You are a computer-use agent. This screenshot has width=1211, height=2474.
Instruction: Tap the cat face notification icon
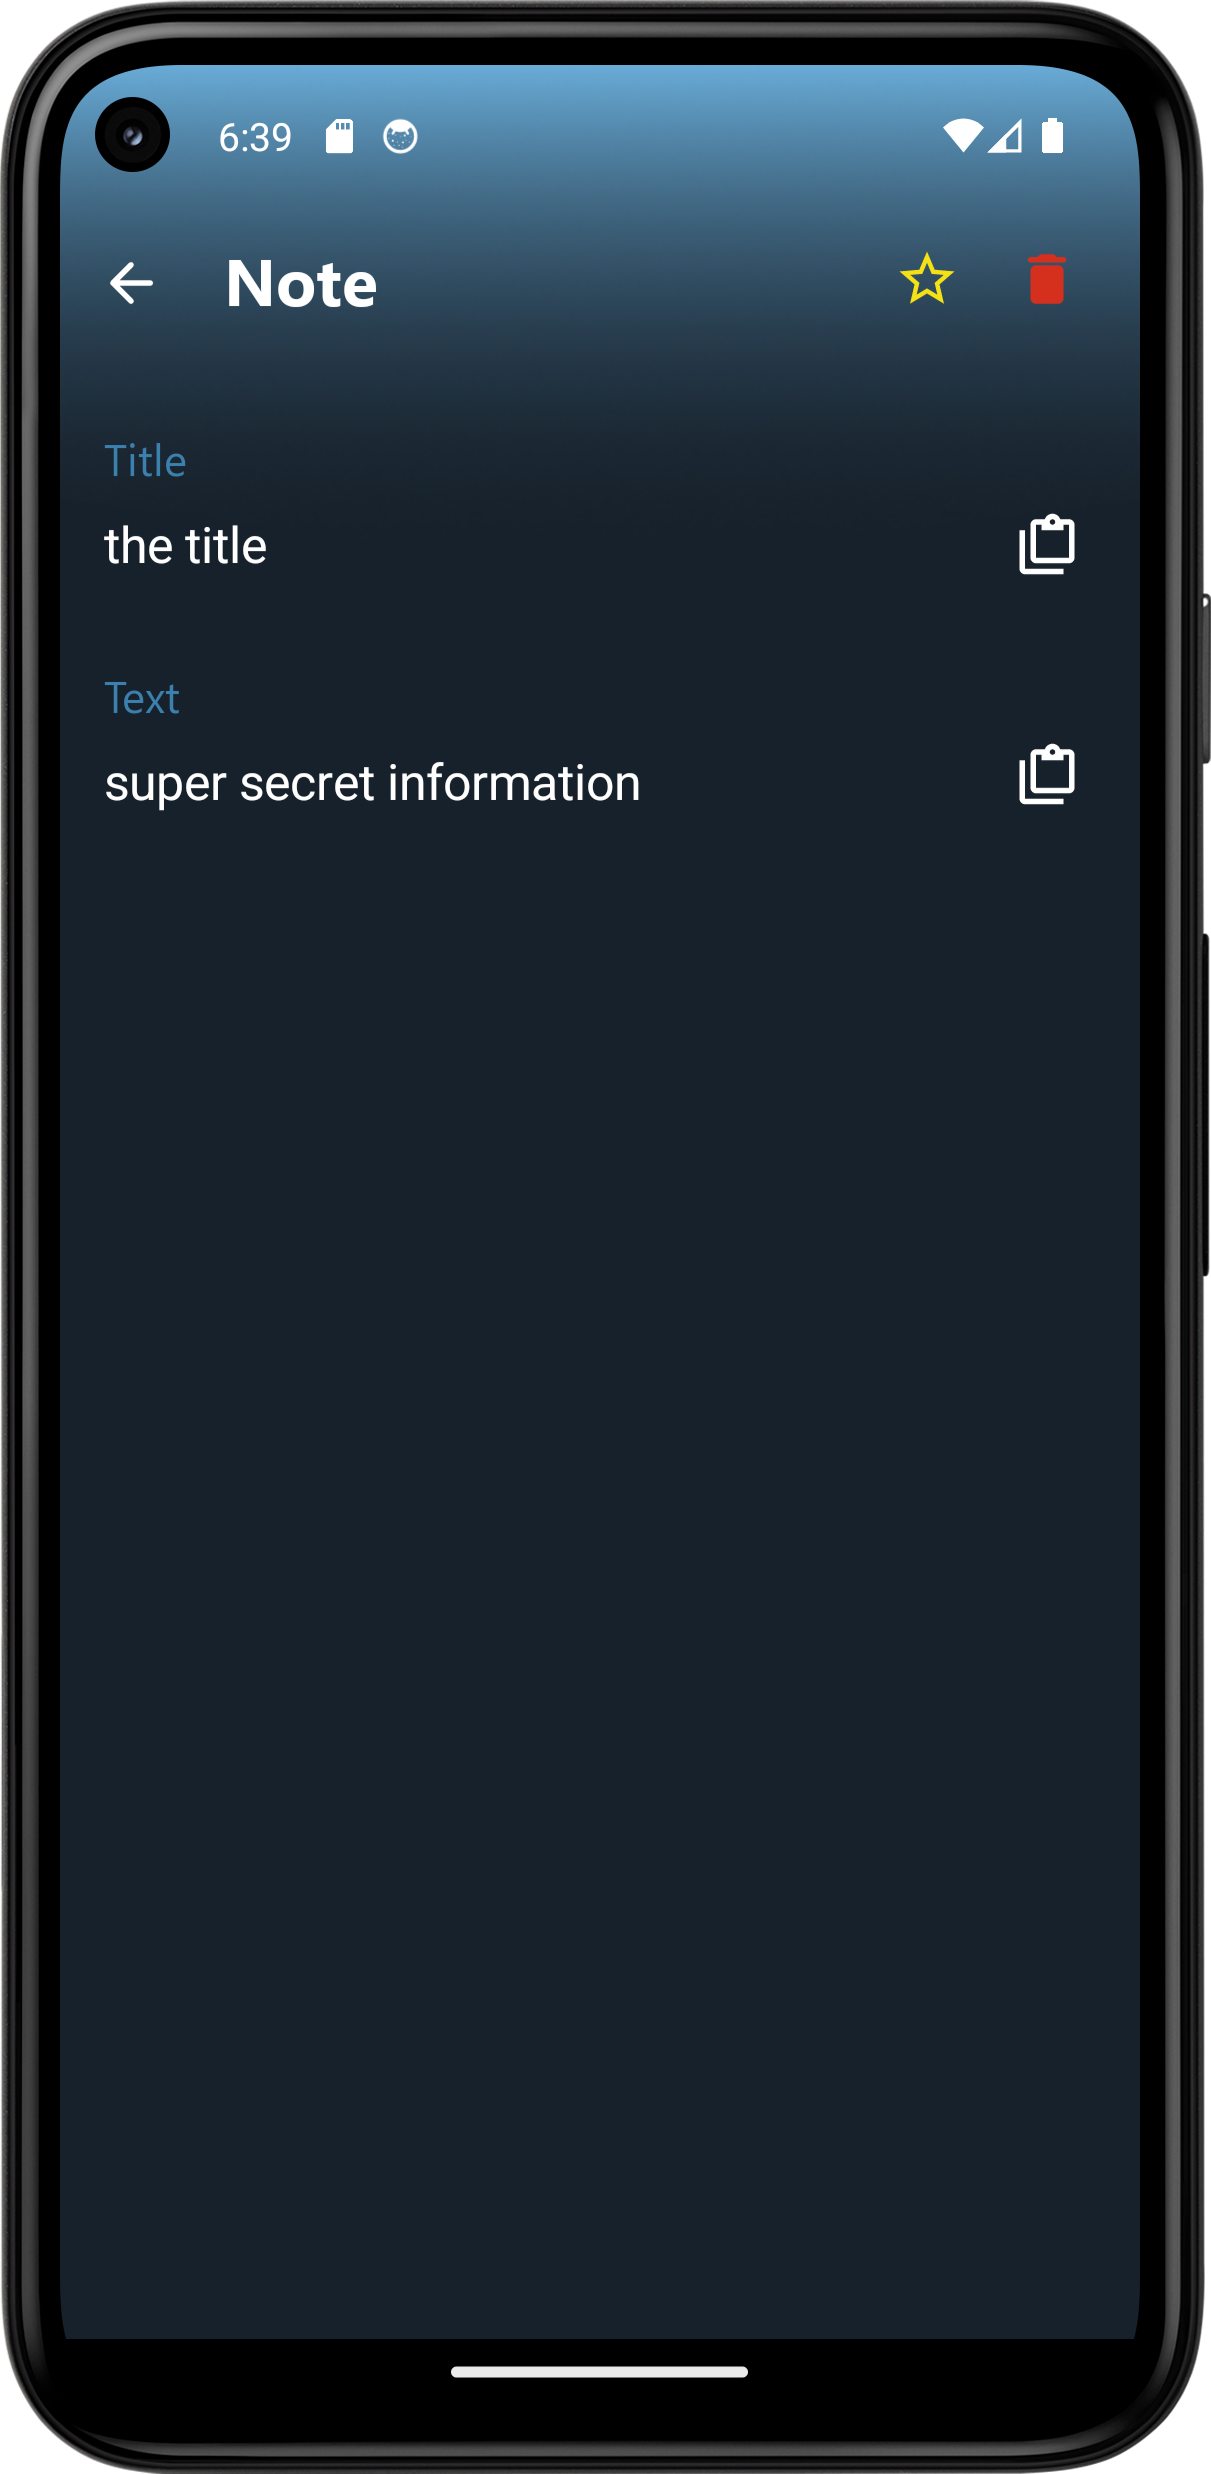[x=400, y=136]
